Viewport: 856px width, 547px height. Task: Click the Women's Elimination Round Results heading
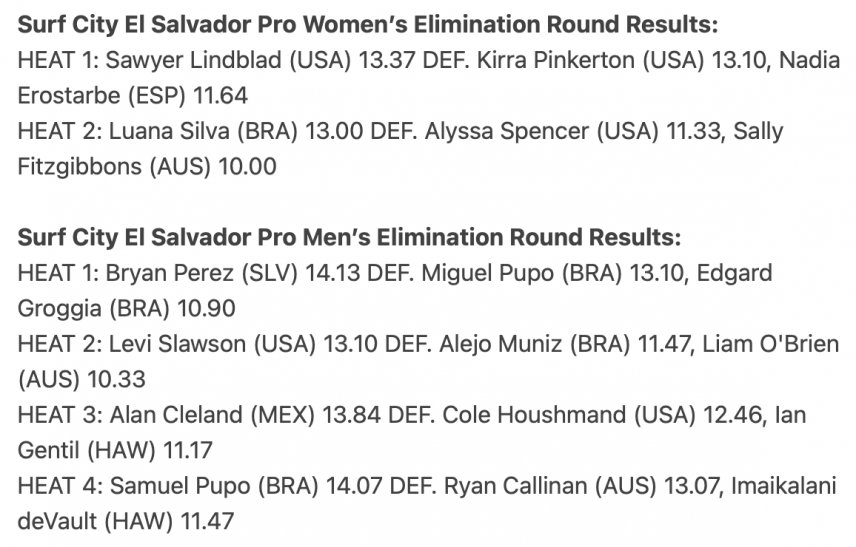point(367,25)
